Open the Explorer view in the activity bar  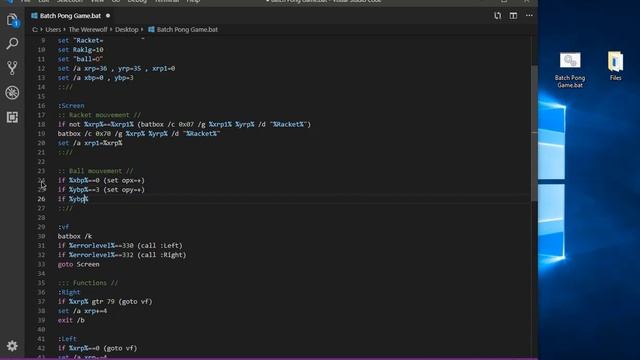[x=12, y=20]
